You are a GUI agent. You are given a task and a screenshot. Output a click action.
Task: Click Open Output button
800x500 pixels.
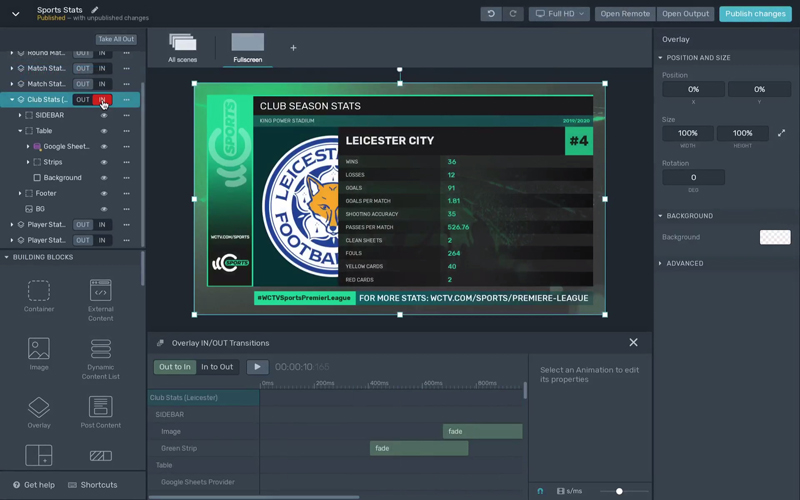point(685,14)
